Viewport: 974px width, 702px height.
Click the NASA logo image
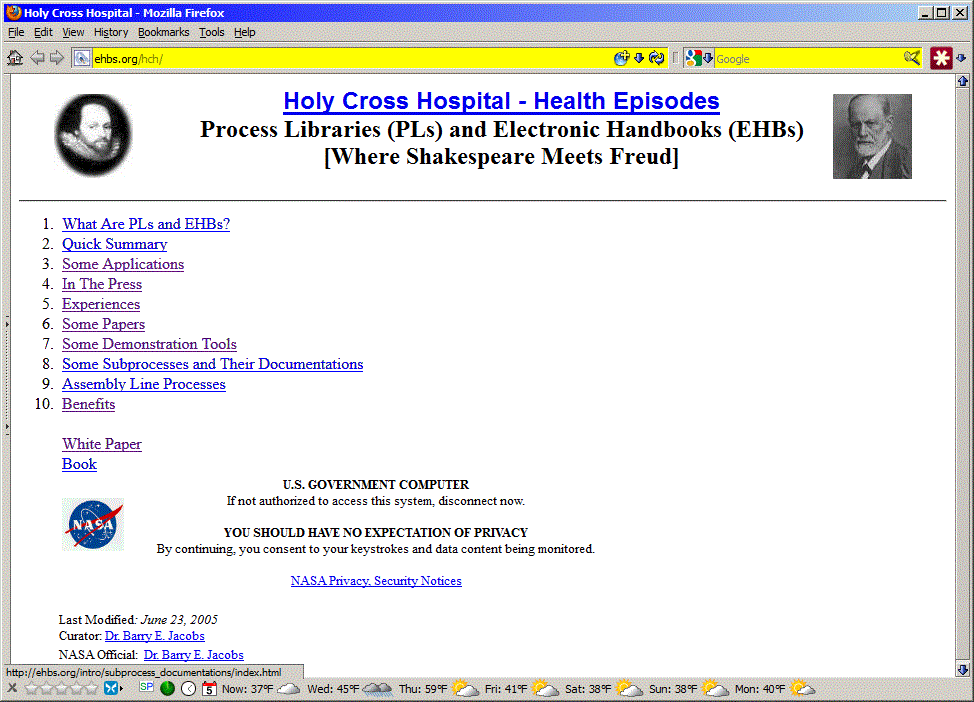[x=93, y=524]
